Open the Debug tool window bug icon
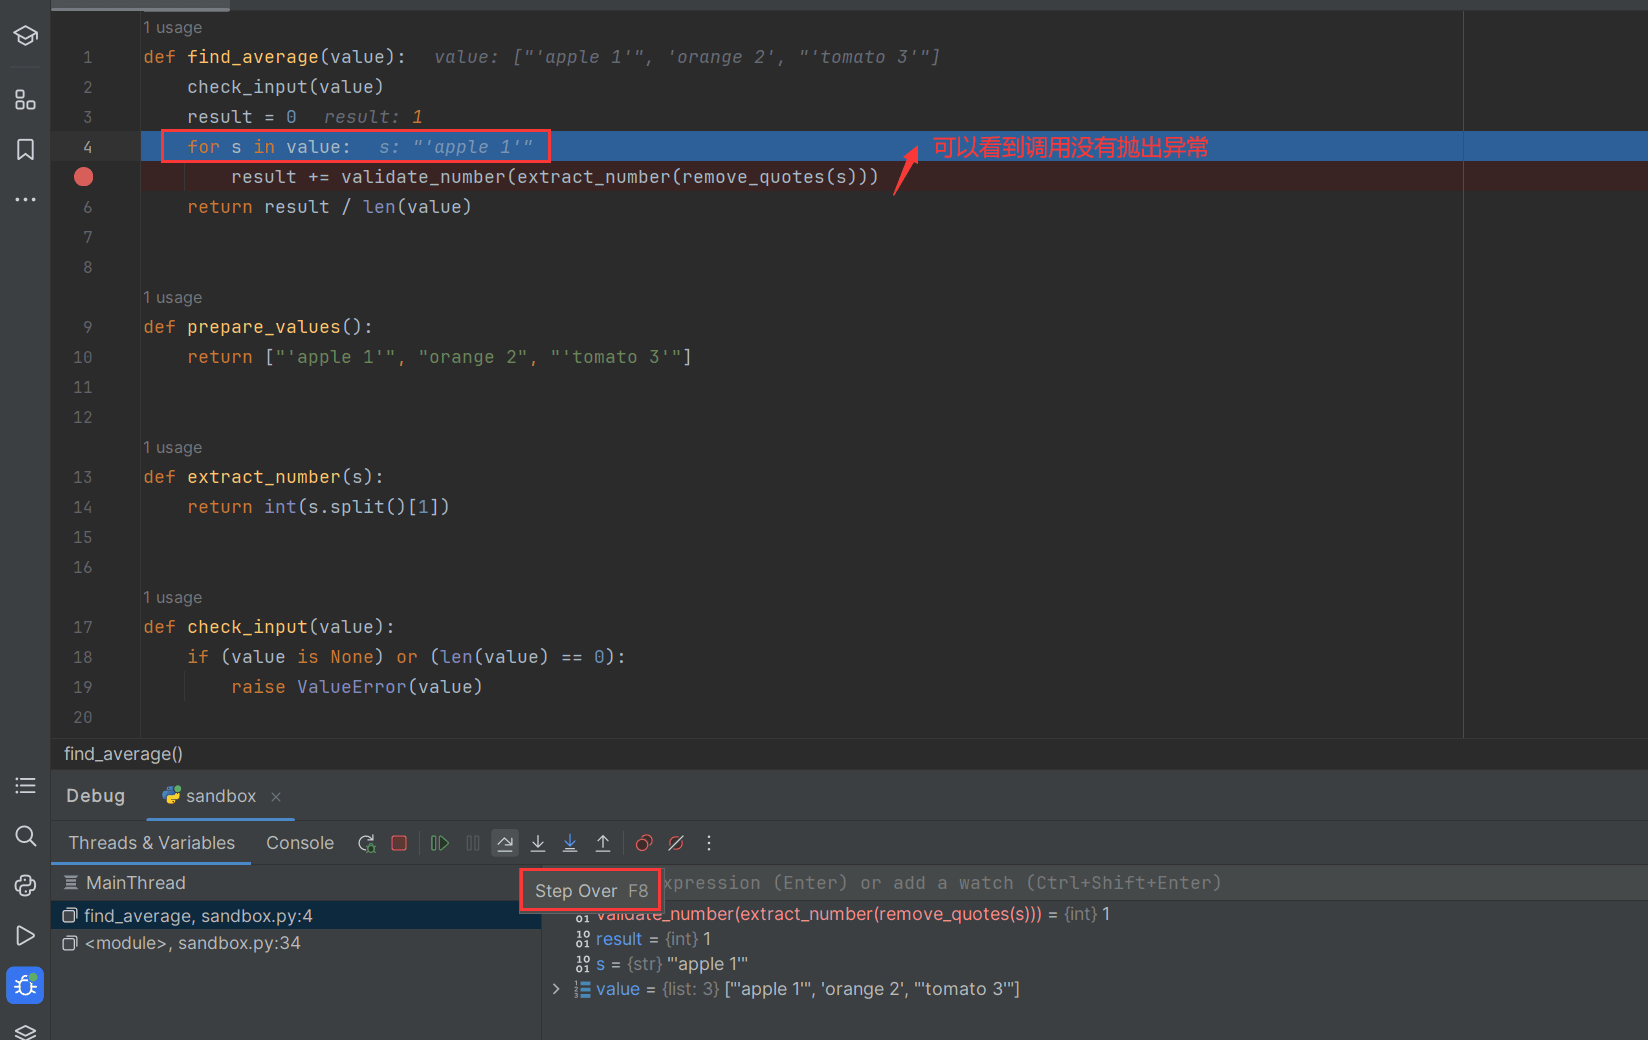 click(x=25, y=986)
